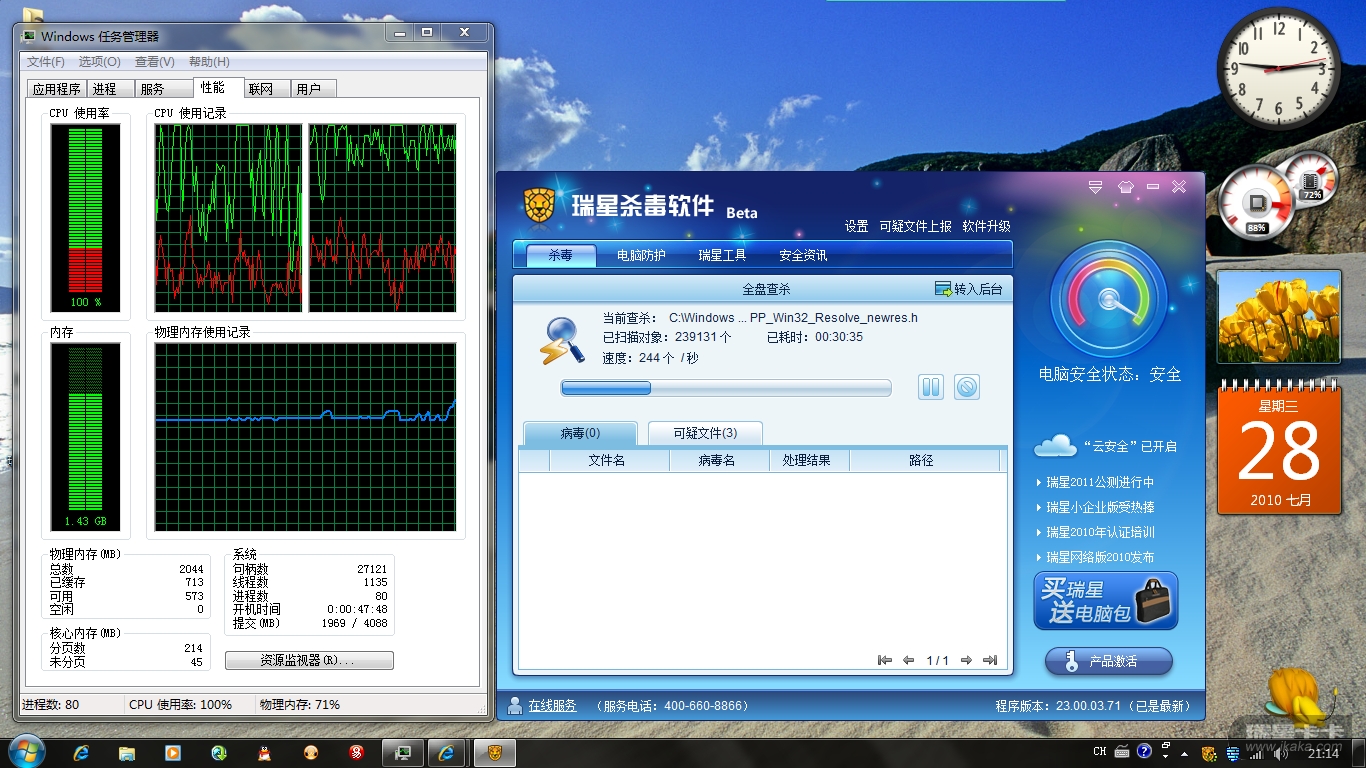
Task: Go to first results page
Action: 884,660
